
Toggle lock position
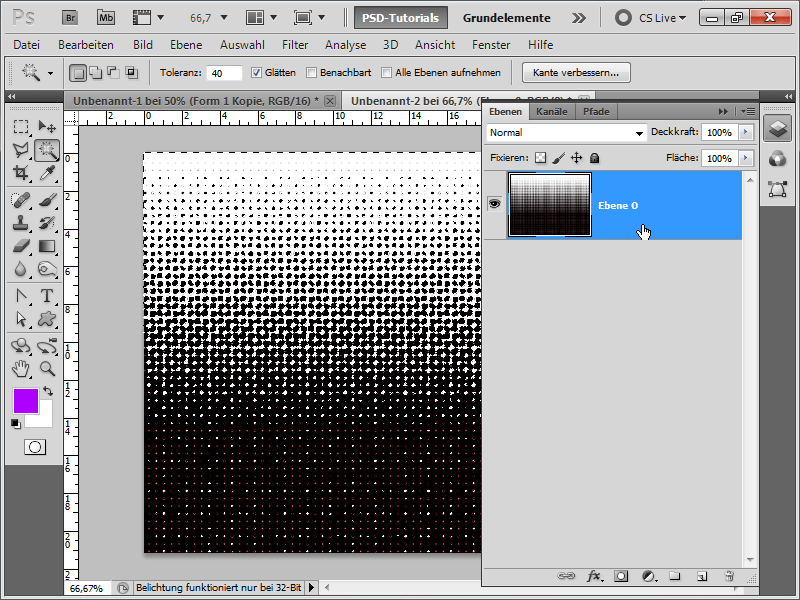pos(577,158)
